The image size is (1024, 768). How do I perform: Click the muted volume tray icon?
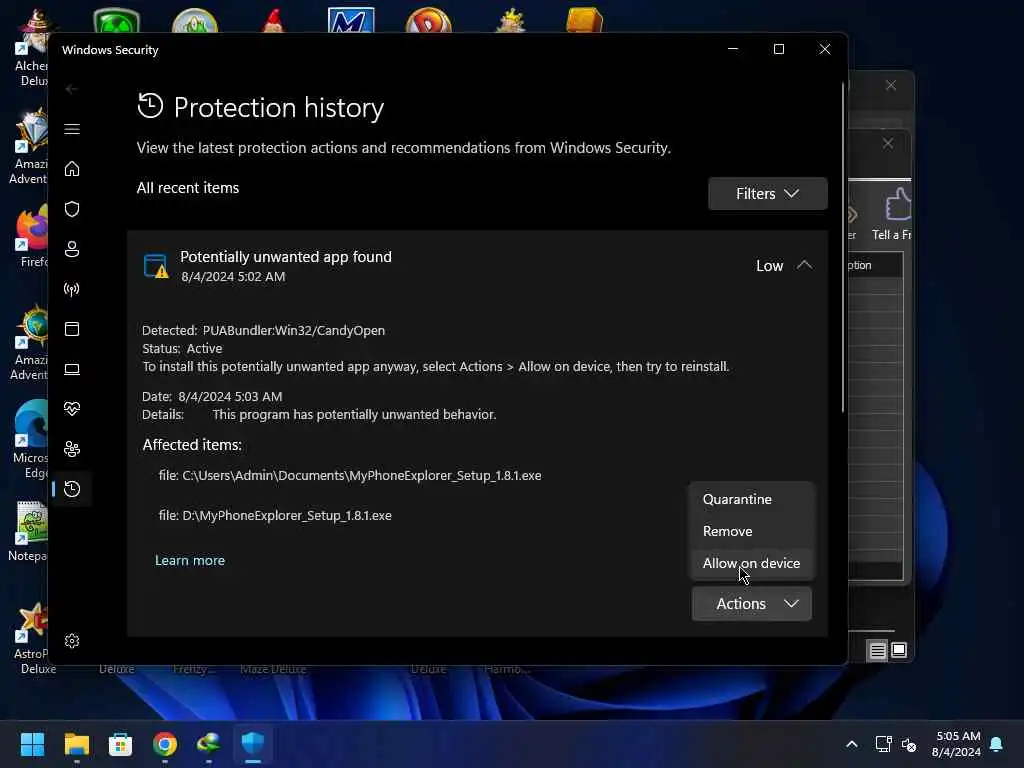pos(909,744)
